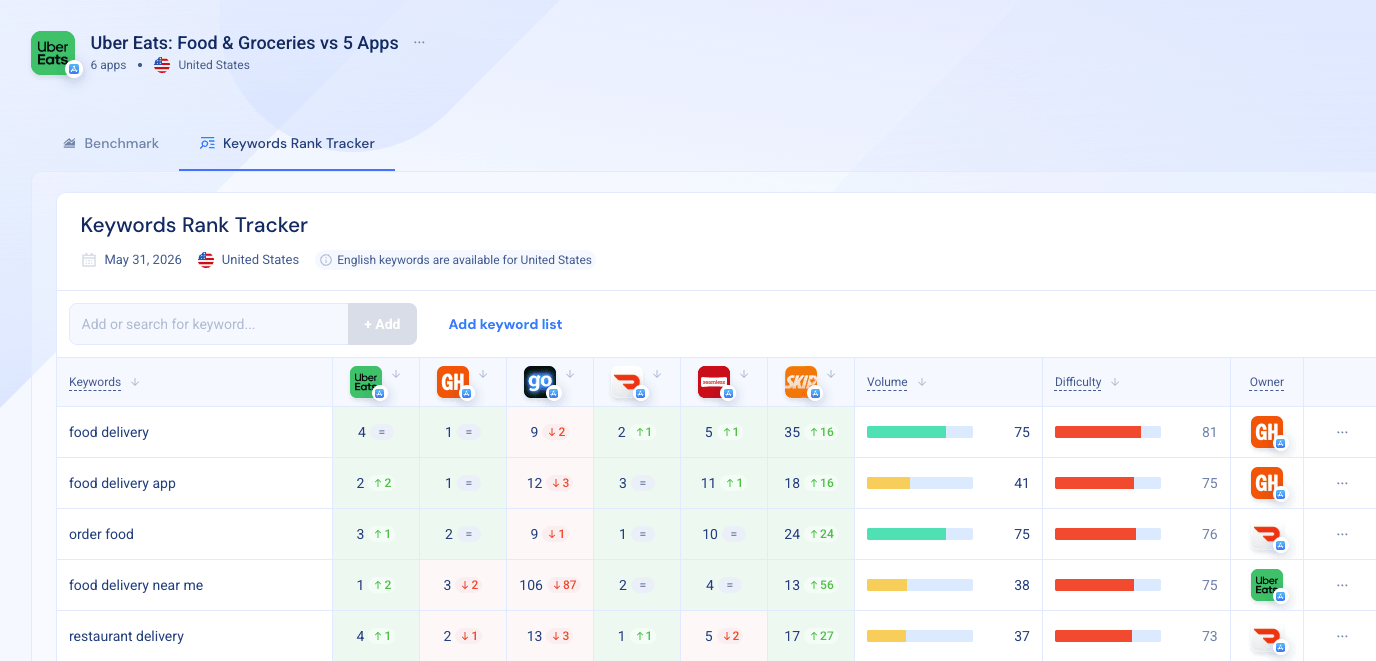Click the Owner column header
Viewport: 1376px width, 661px height.
pyautogui.click(x=1266, y=382)
